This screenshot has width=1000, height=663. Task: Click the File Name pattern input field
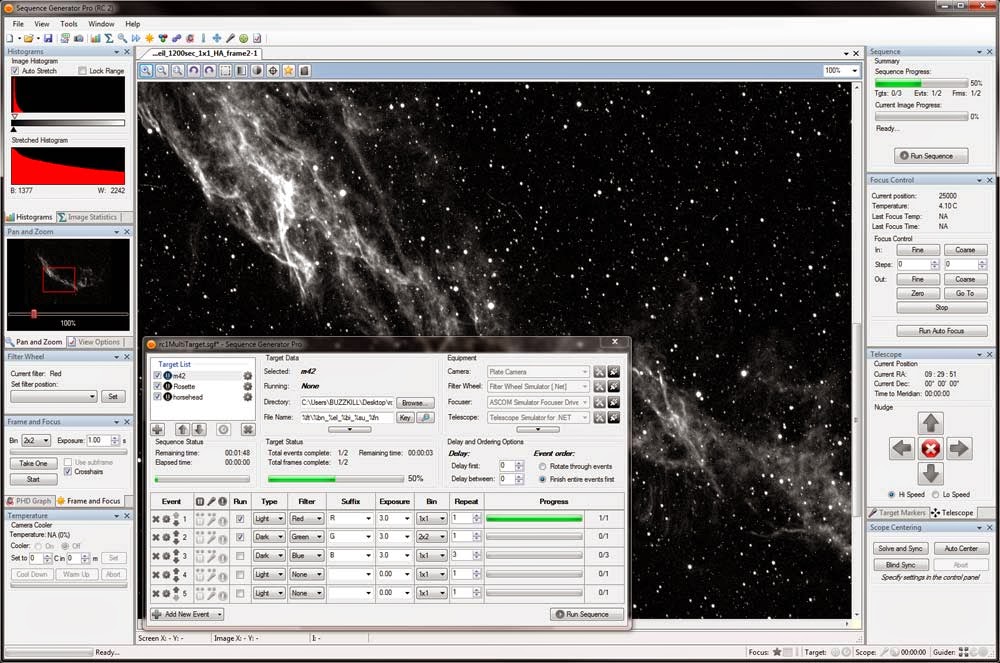coord(348,417)
